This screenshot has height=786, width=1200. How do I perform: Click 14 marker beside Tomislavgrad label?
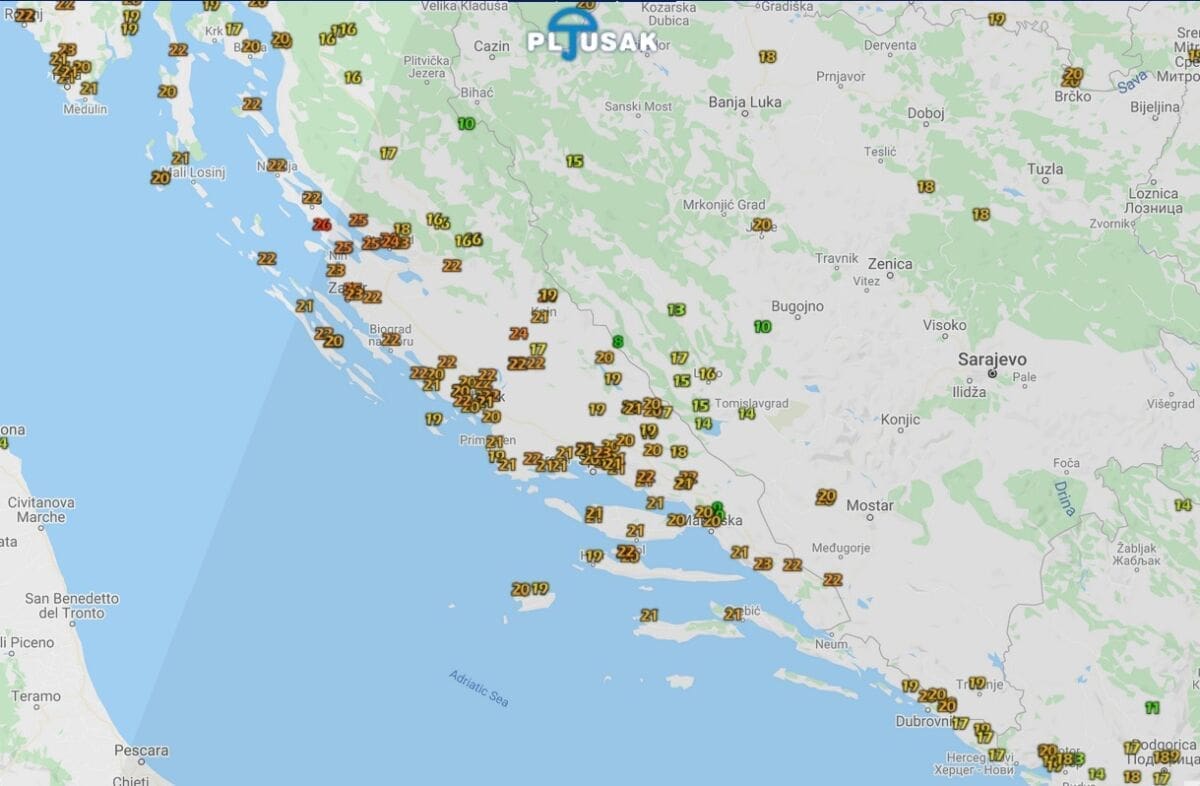(x=746, y=413)
